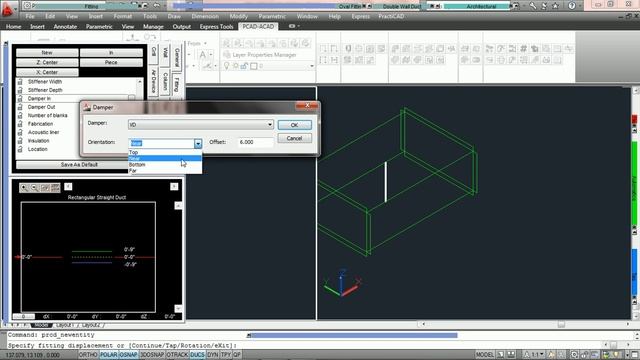Click the New button
The width and height of the screenshot is (640, 360).
47,53
